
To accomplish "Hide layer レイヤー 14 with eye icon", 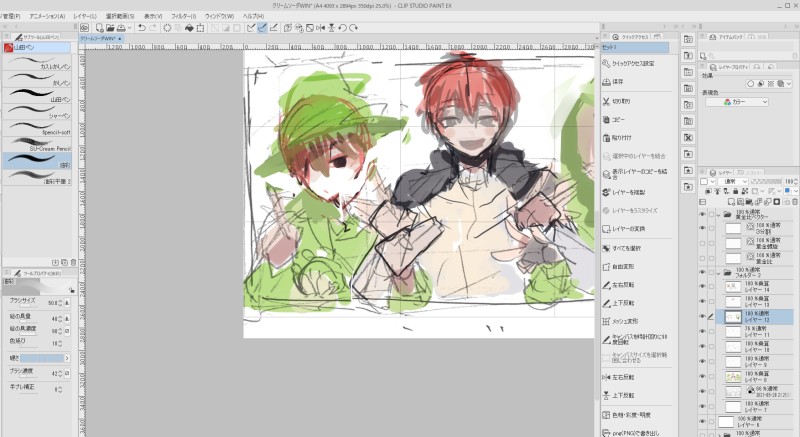I will pos(703,287).
